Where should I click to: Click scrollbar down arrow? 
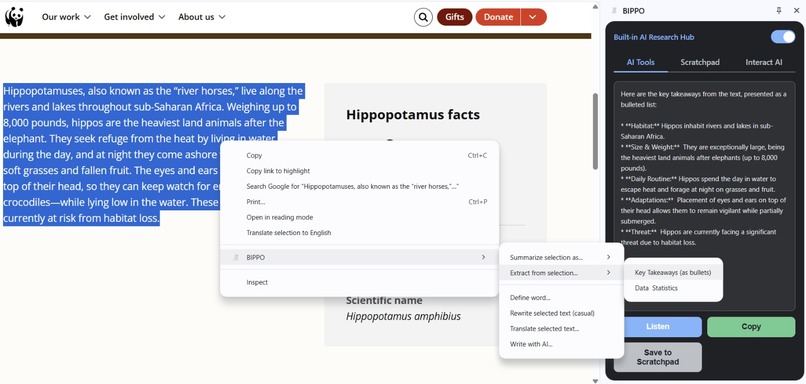click(596, 380)
